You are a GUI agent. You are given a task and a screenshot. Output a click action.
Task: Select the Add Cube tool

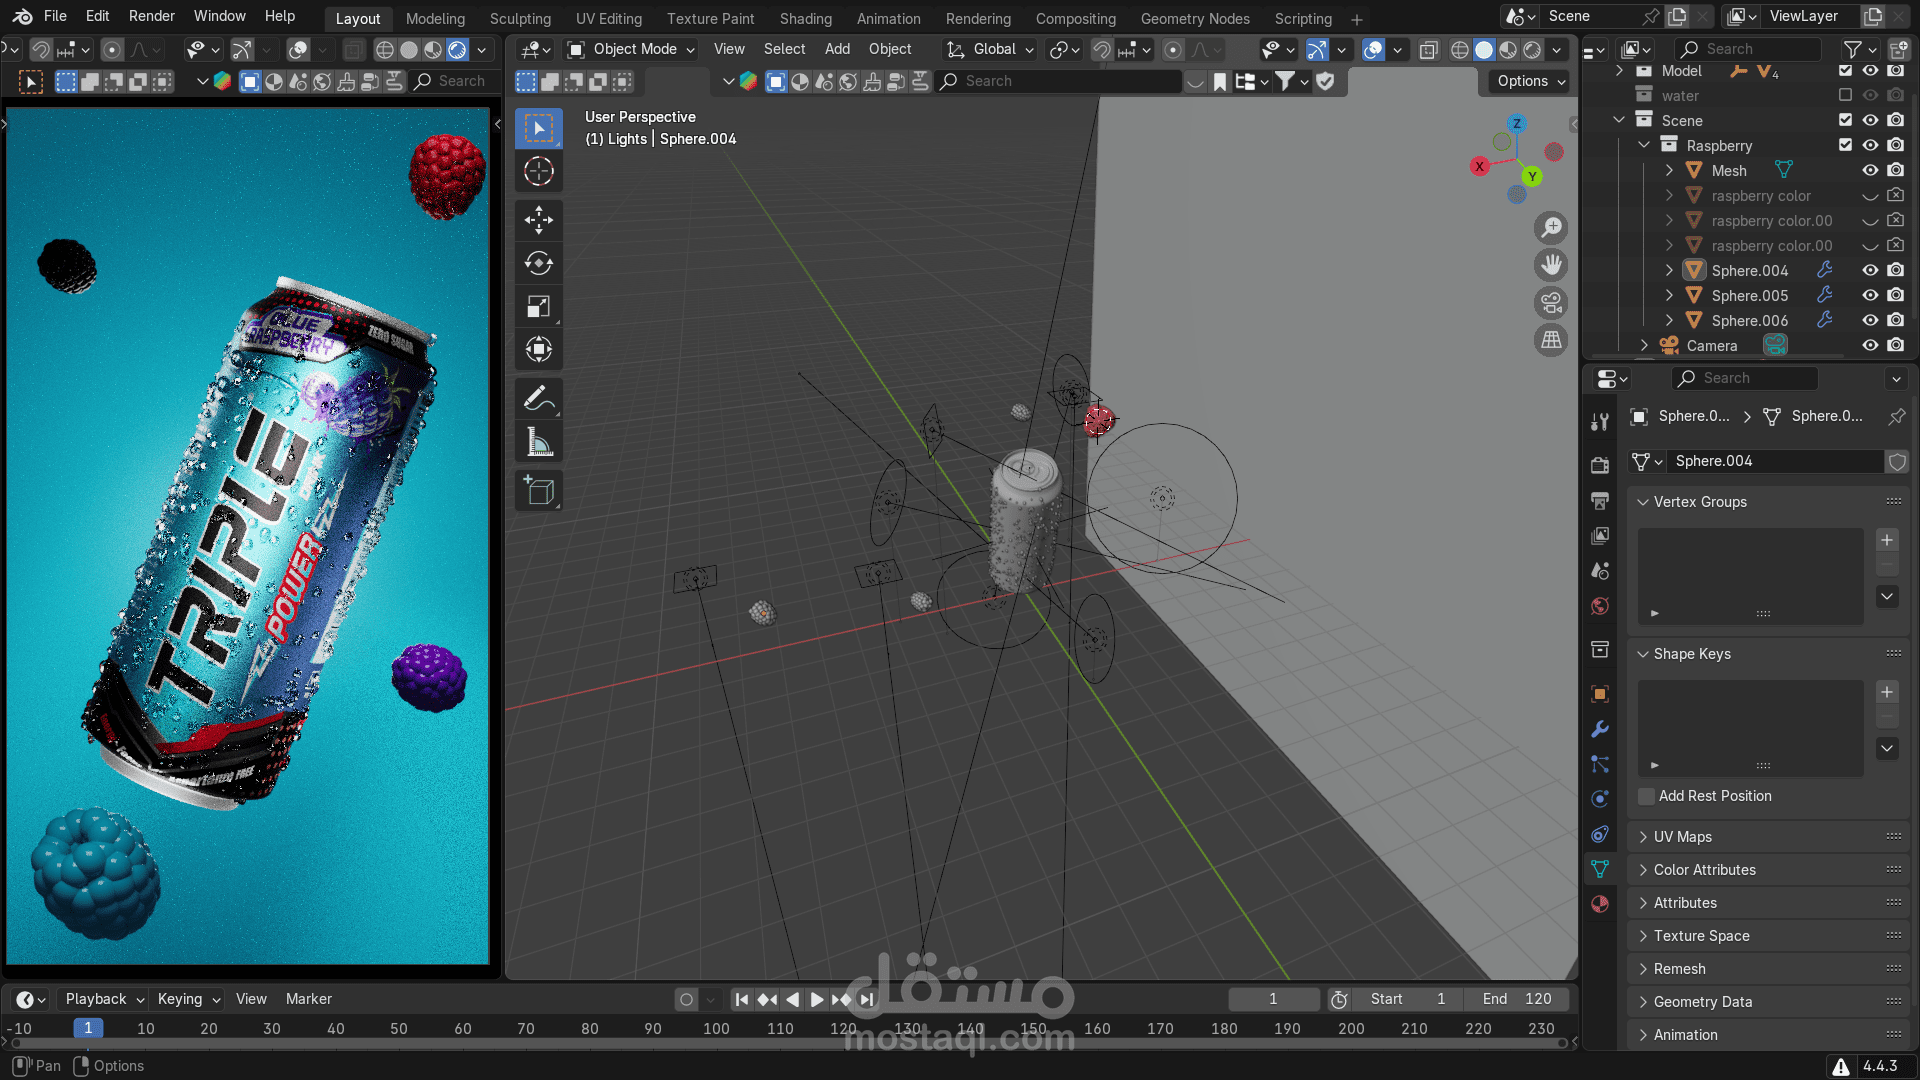[x=539, y=491]
